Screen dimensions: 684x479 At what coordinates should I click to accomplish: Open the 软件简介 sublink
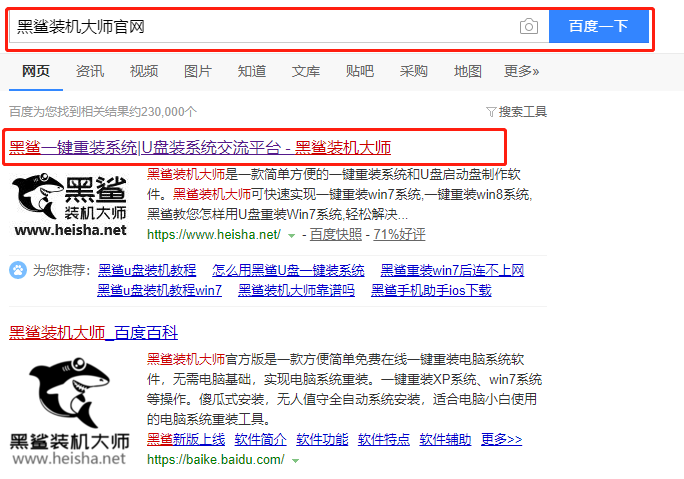(x=260, y=439)
